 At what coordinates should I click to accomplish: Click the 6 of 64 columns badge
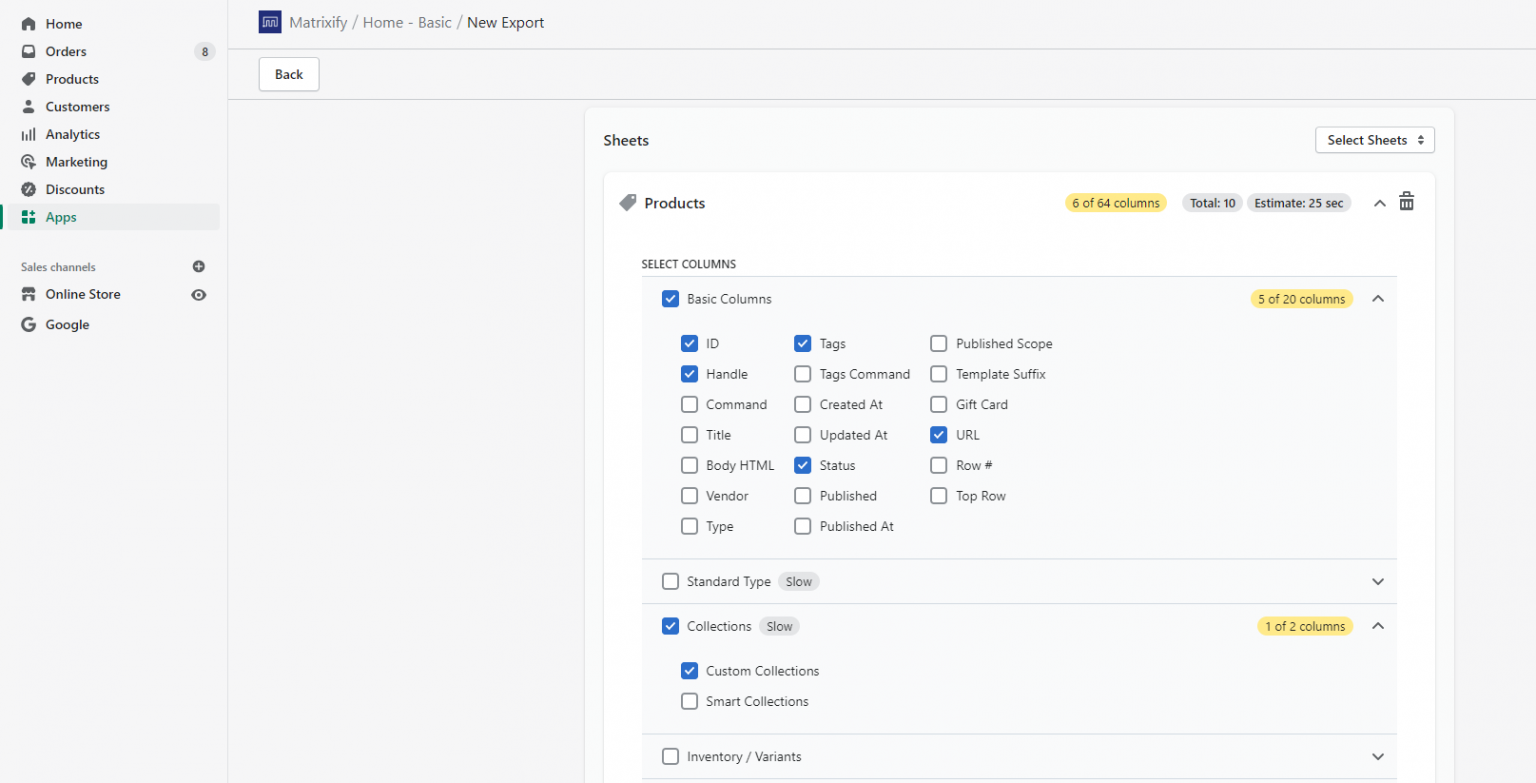1115,202
